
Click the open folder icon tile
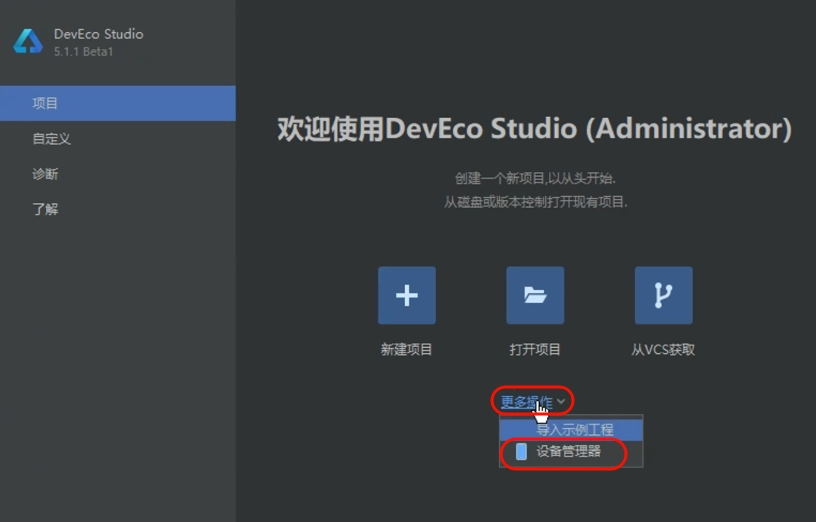pyautogui.click(x=535, y=295)
